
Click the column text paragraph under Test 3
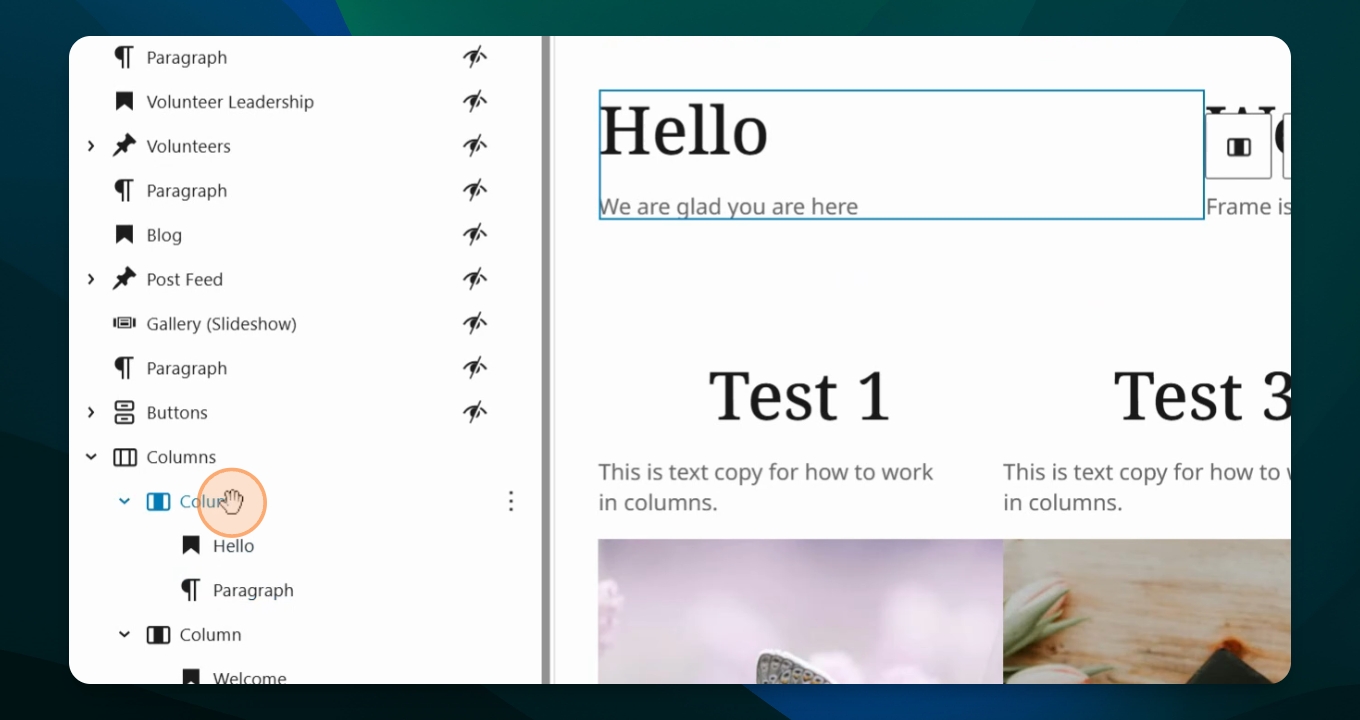[x=1147, y=487]
